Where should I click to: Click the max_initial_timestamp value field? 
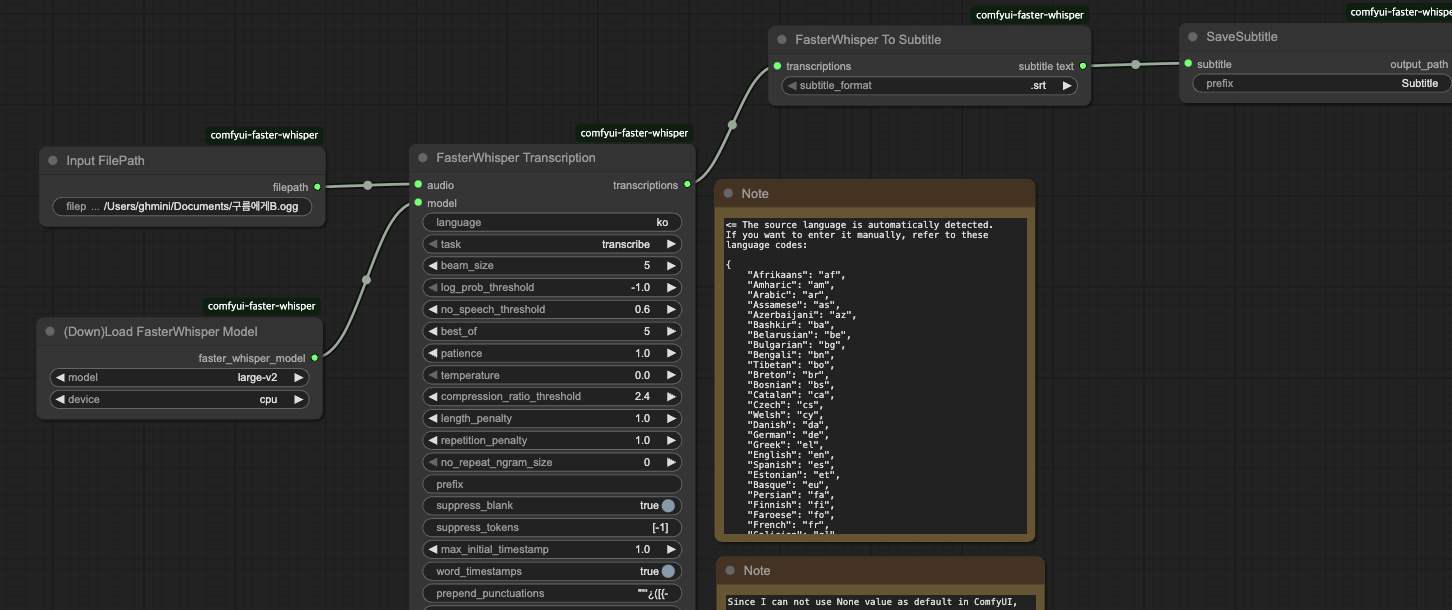click(552, 550)
